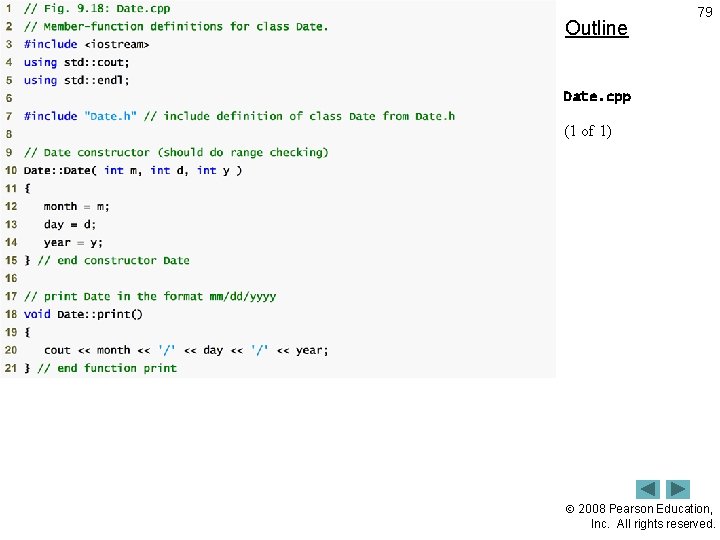720x540 pixels.
Task: Advance with the next slide arrow
Action: (x=678, y=489)
